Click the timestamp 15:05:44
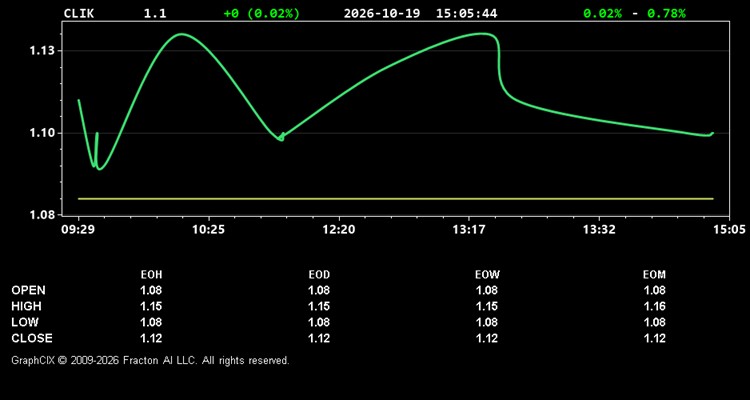Screen dimensions: 750x400 [x=466, y=13]
